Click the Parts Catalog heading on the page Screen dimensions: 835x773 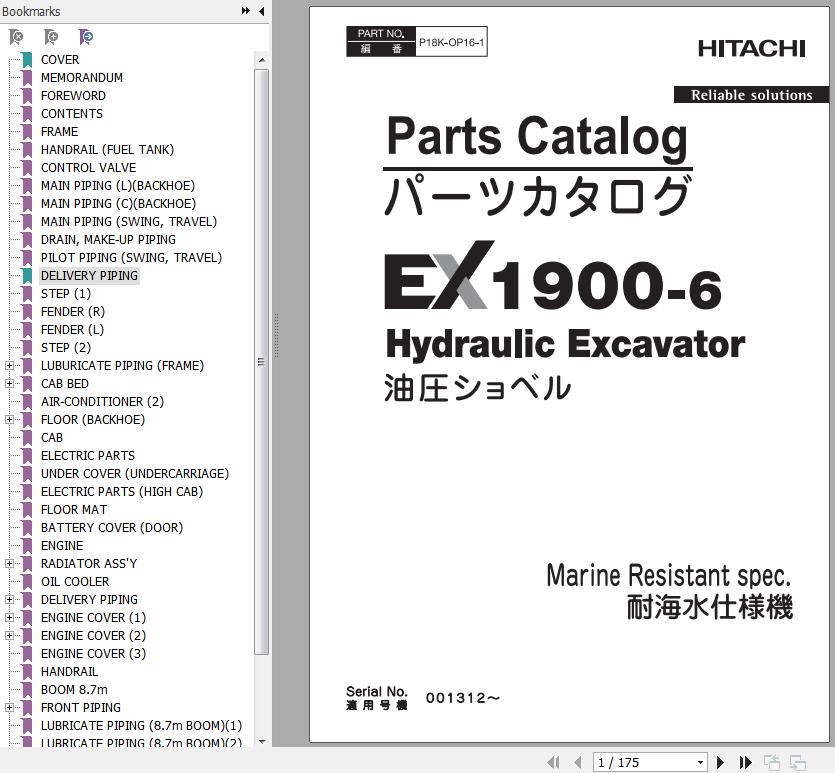[537, 137]
